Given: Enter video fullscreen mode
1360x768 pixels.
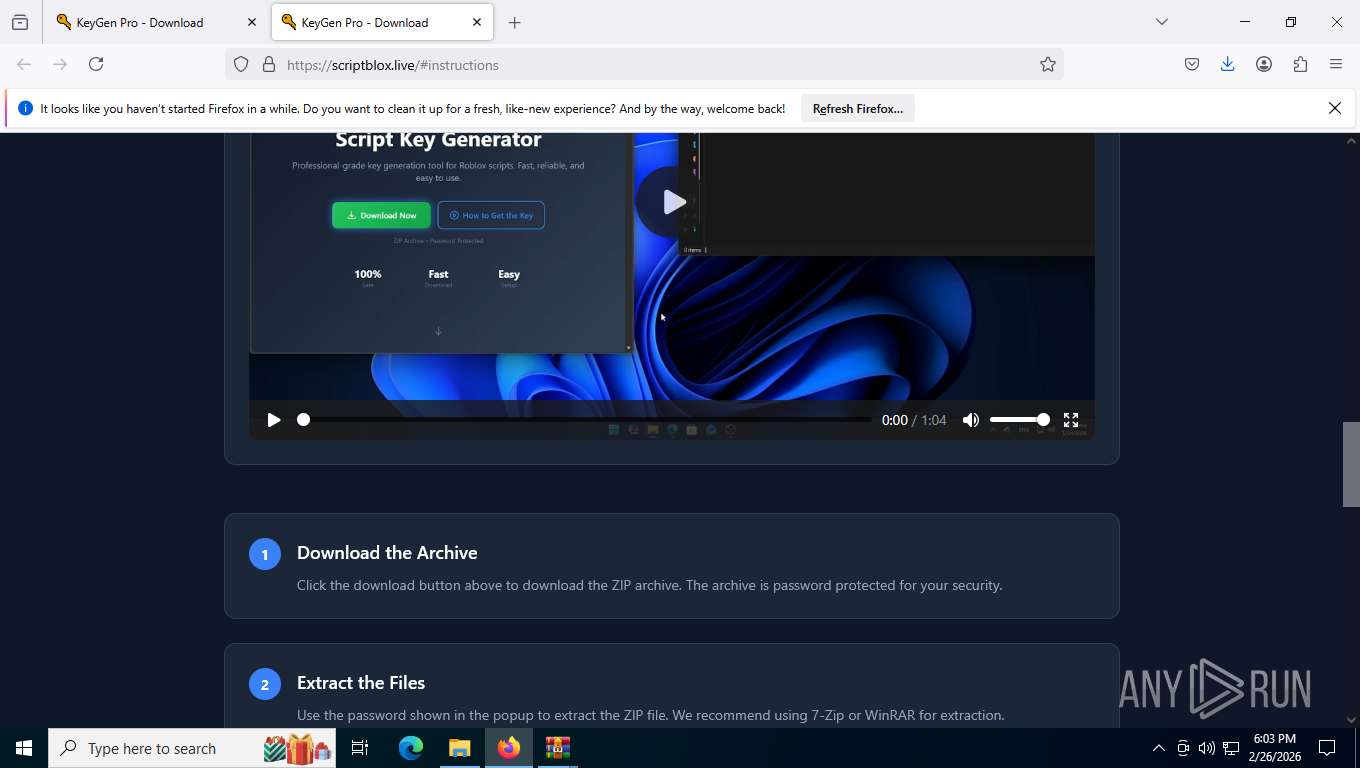Looking at the screenshot, I should [1070, 420].
